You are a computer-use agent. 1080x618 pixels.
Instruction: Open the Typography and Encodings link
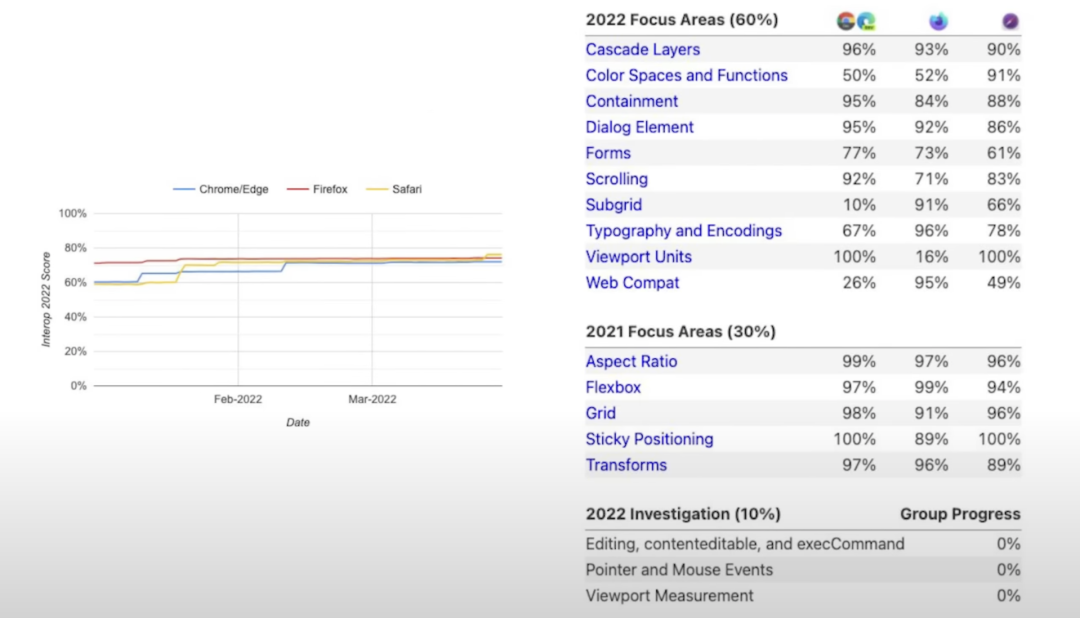coord(684,231)
